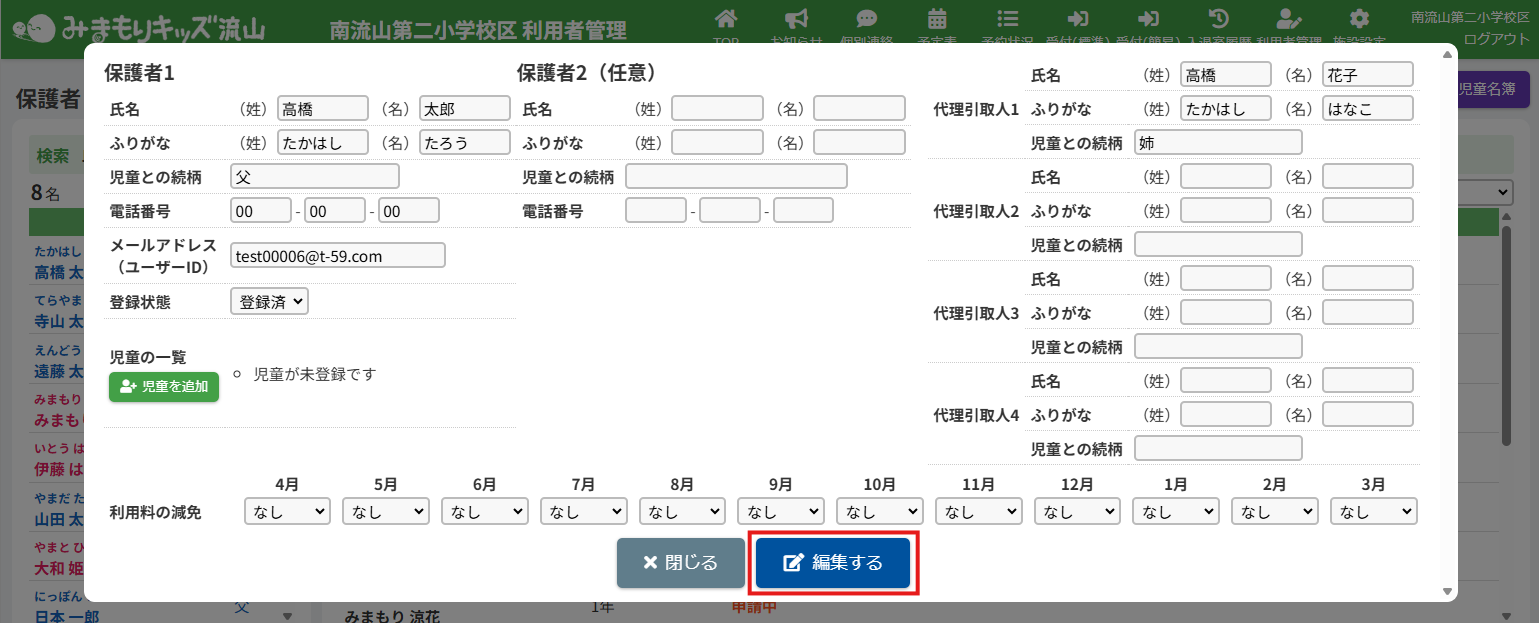Open the 施設設定 gear icon
The width and height of the screenshot is (1539, 623).
pyautogui.click(x=1358, y=20)
